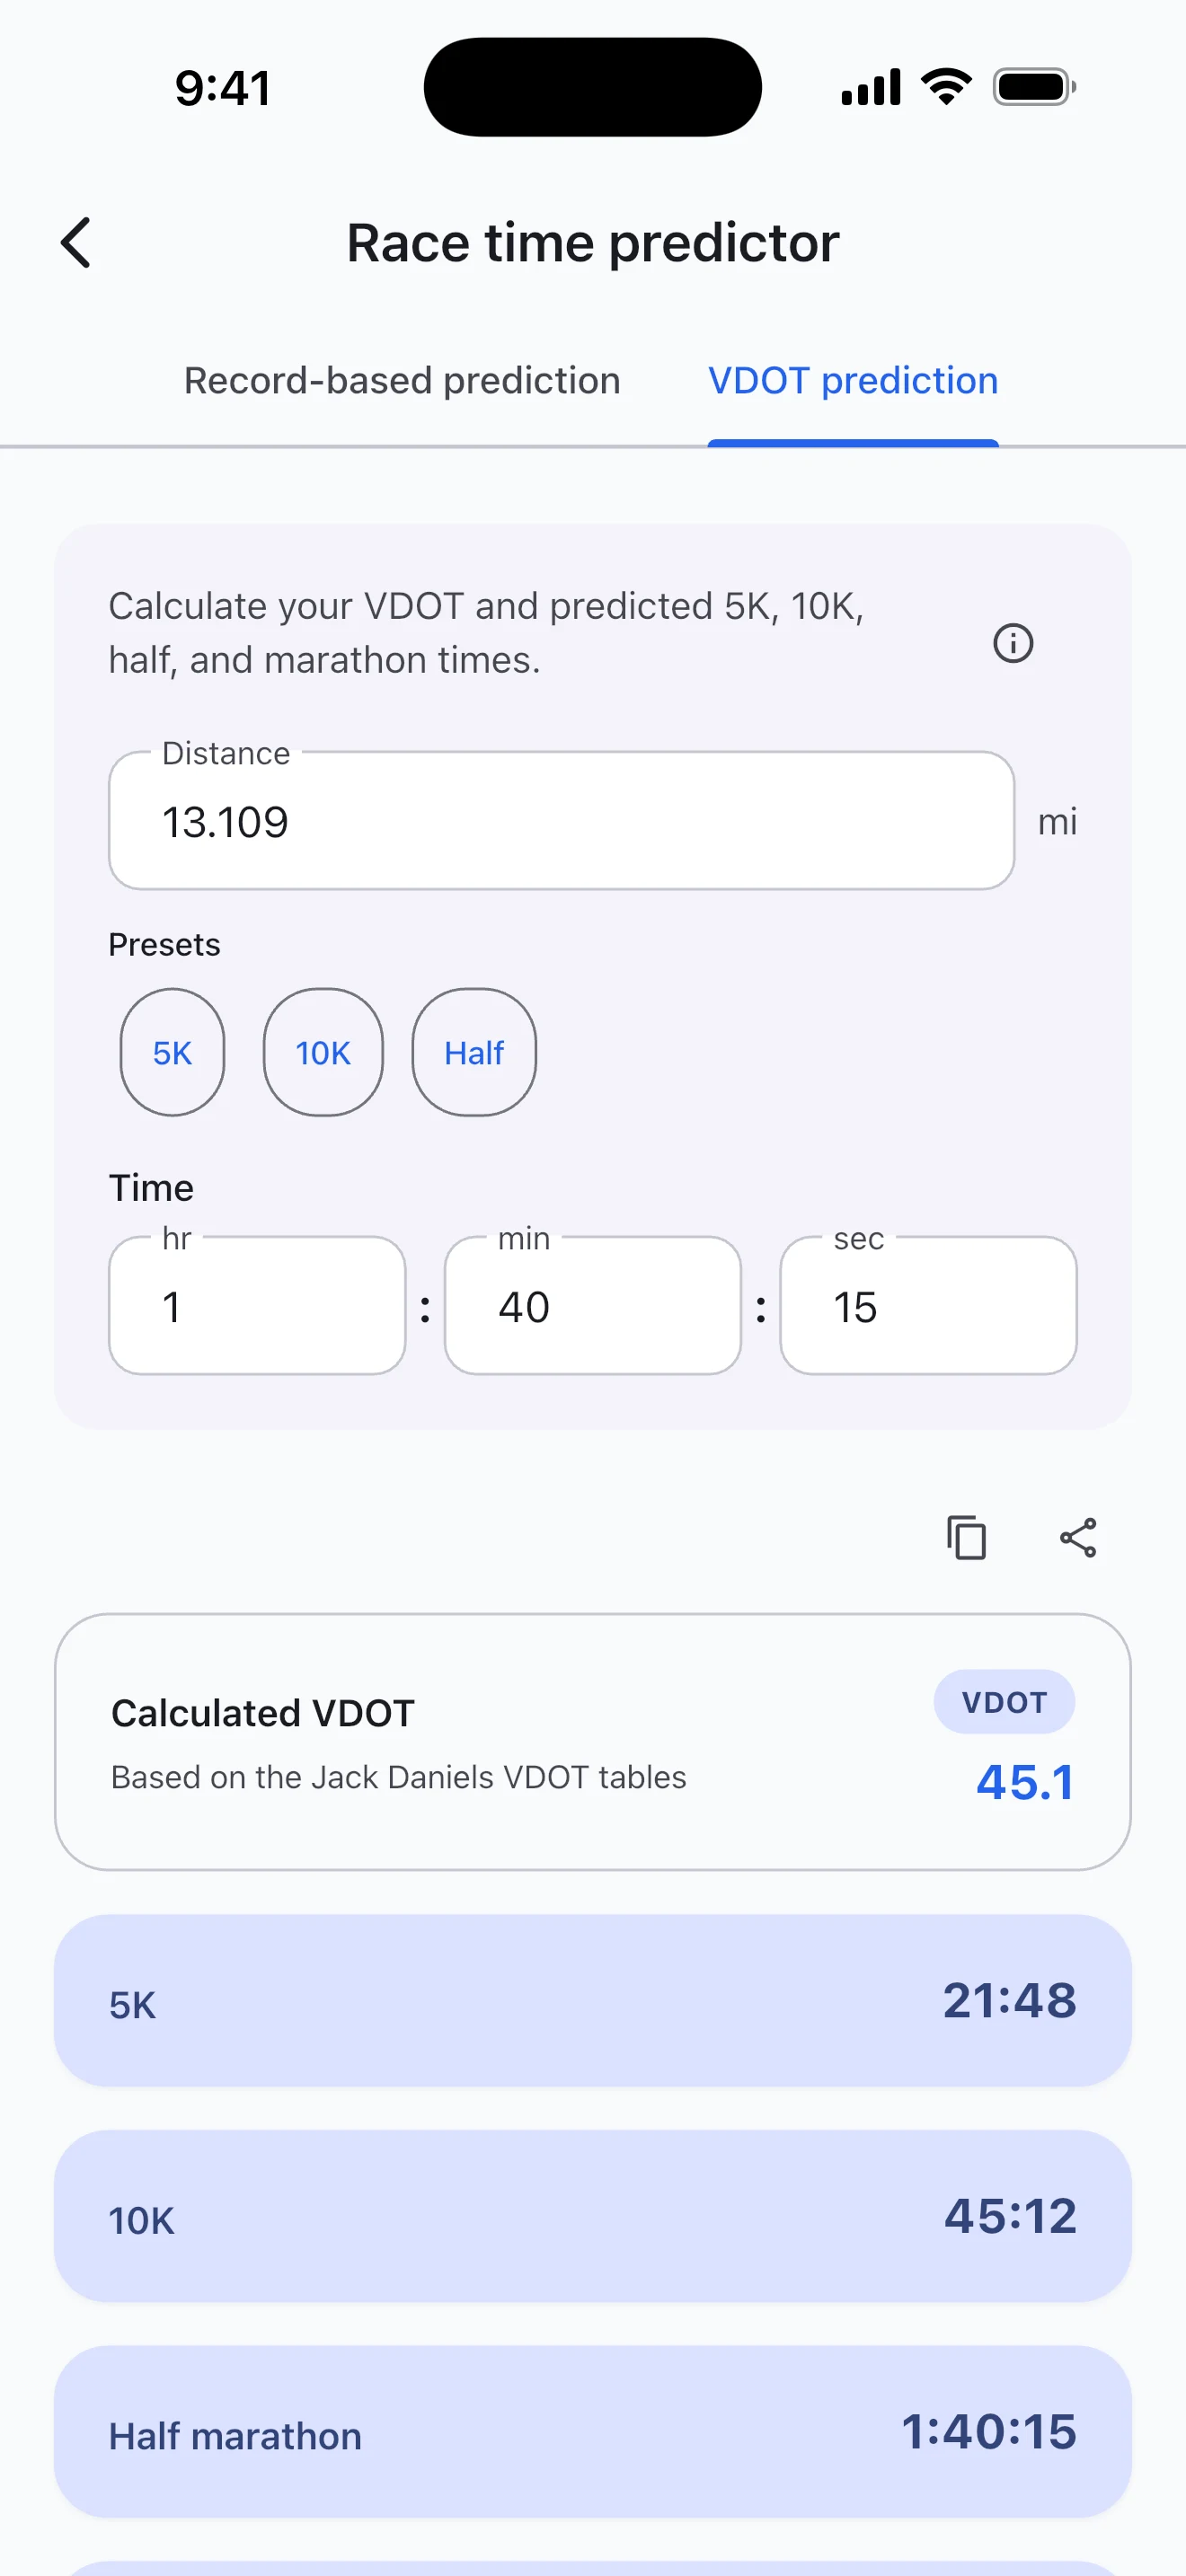
Task: Tap the cellular signal icon
Action: tap(870, 87)
